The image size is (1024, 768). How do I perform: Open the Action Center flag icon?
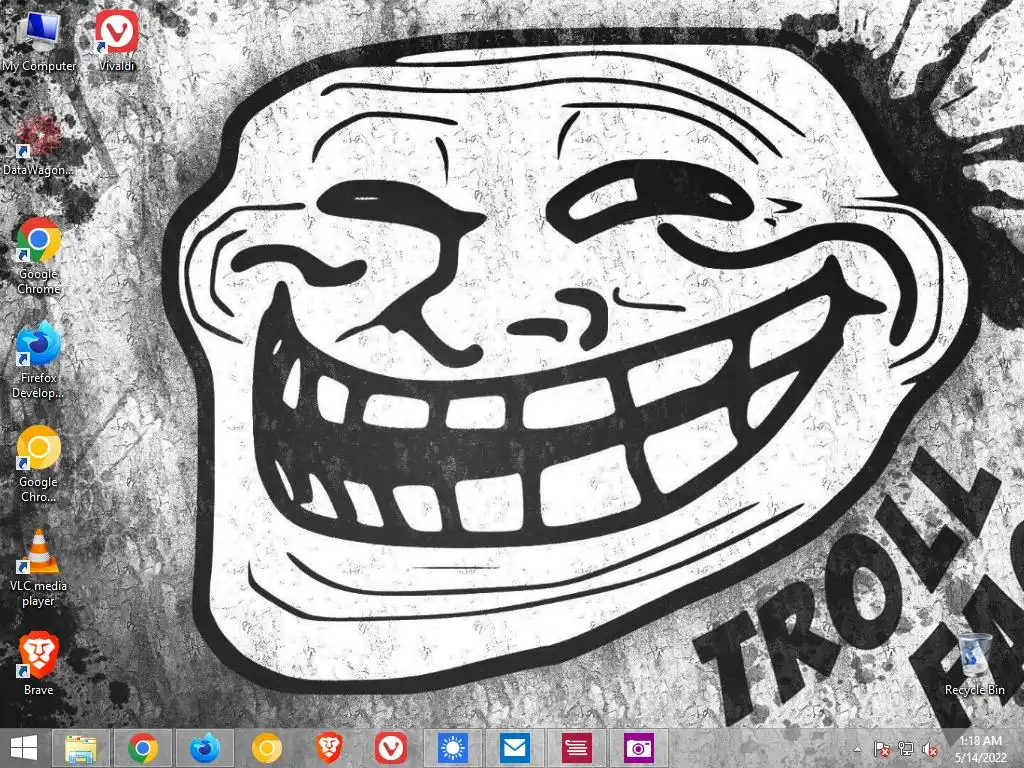click(x=882, y=749)
